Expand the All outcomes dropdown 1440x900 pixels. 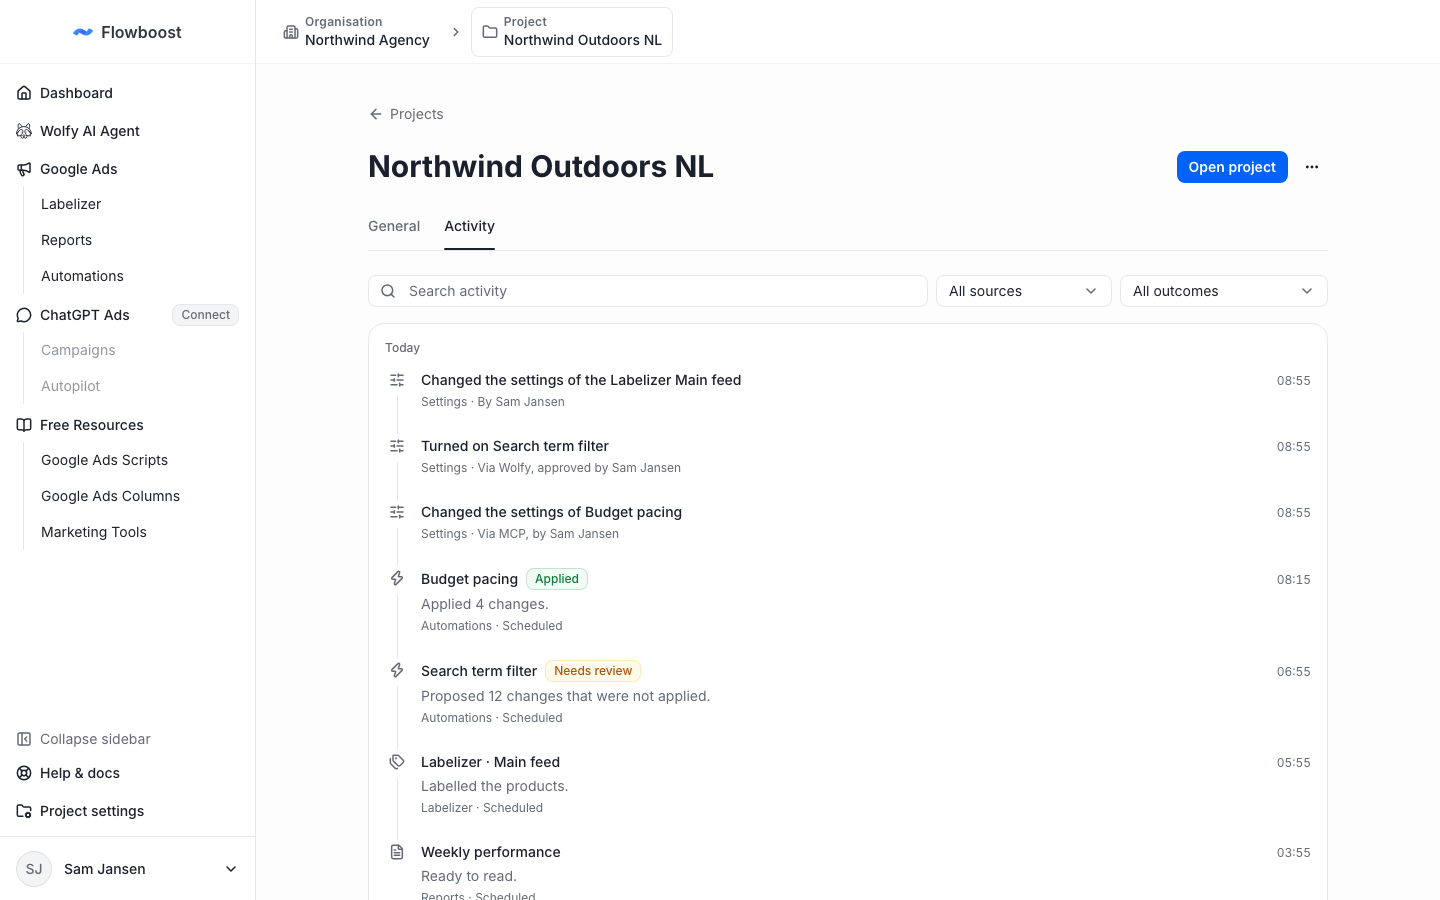click(1224, 291)
